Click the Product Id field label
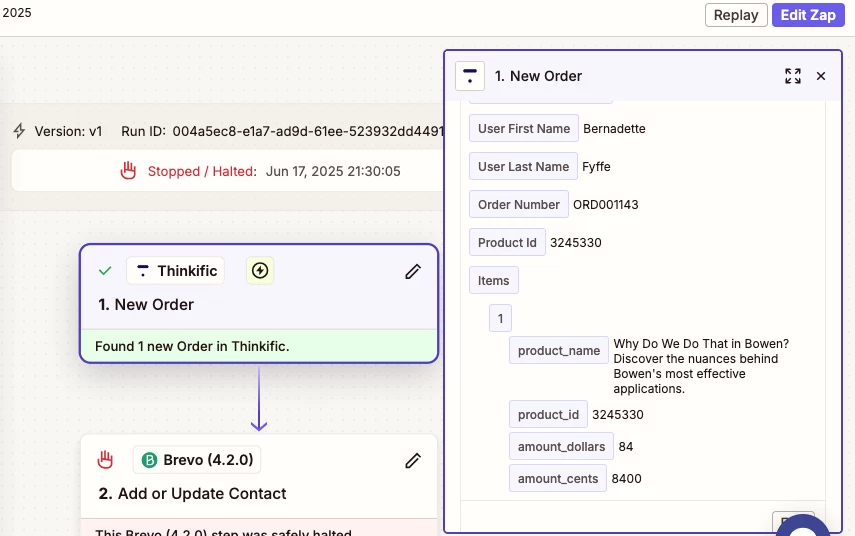Screen dimensions: 855x536 (507, 243)
